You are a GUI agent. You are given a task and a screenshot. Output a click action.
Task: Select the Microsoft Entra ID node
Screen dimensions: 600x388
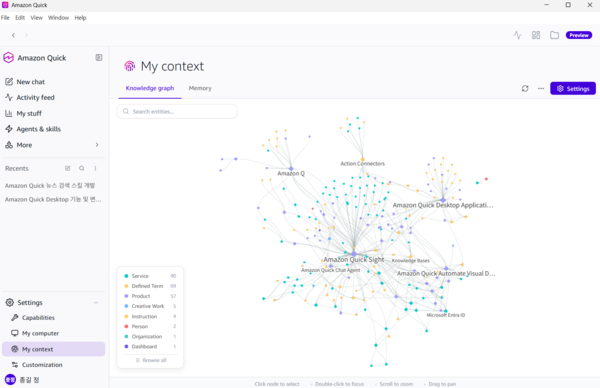pos(446,311)
